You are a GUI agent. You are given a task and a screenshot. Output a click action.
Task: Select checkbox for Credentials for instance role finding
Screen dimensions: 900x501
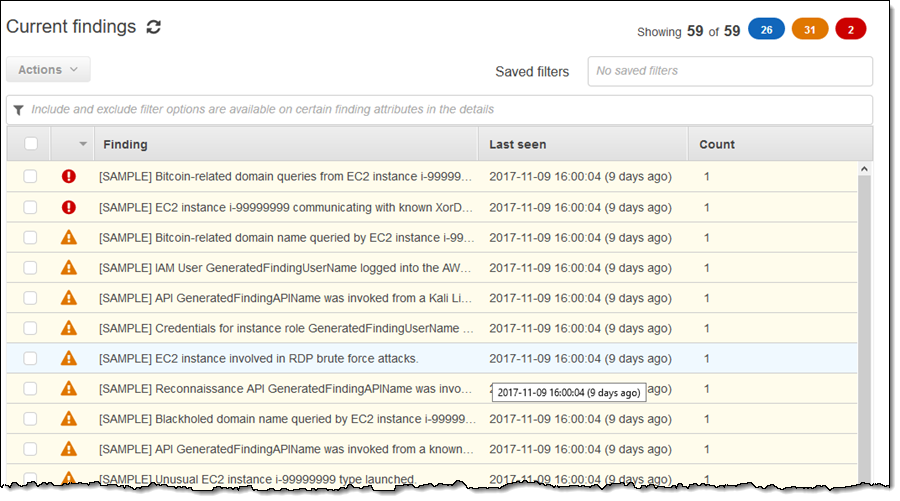[31, 328]
